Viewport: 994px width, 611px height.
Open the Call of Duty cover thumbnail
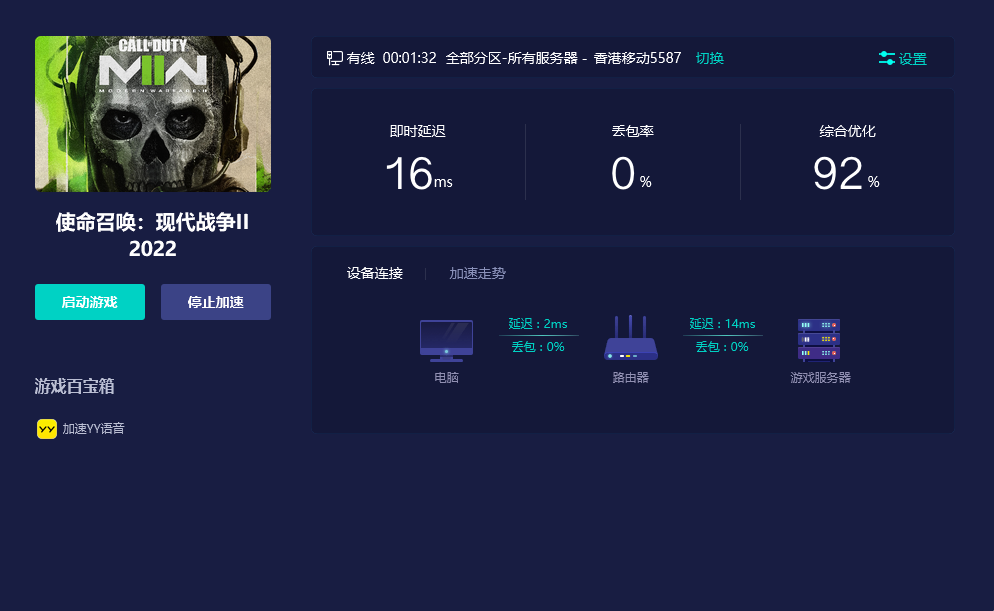153,114
